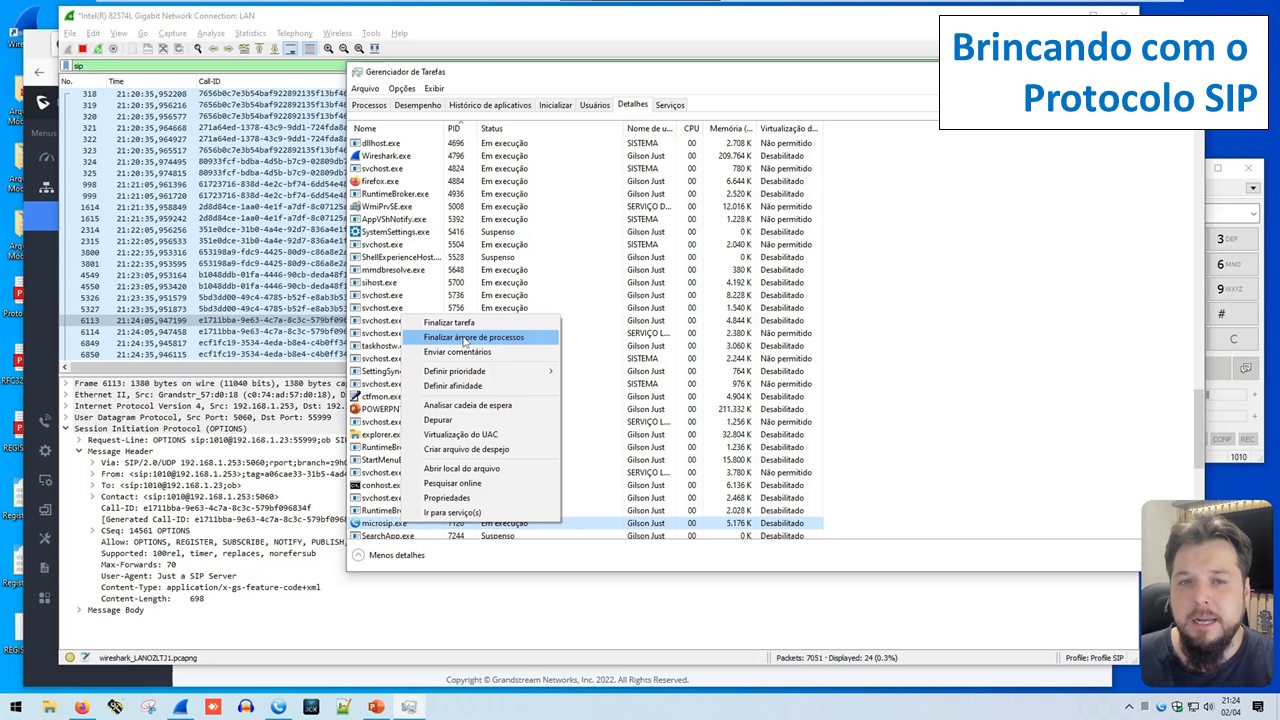
Task: Open Arquivo menu in Task Manager
Action: (x=365, y=89)
